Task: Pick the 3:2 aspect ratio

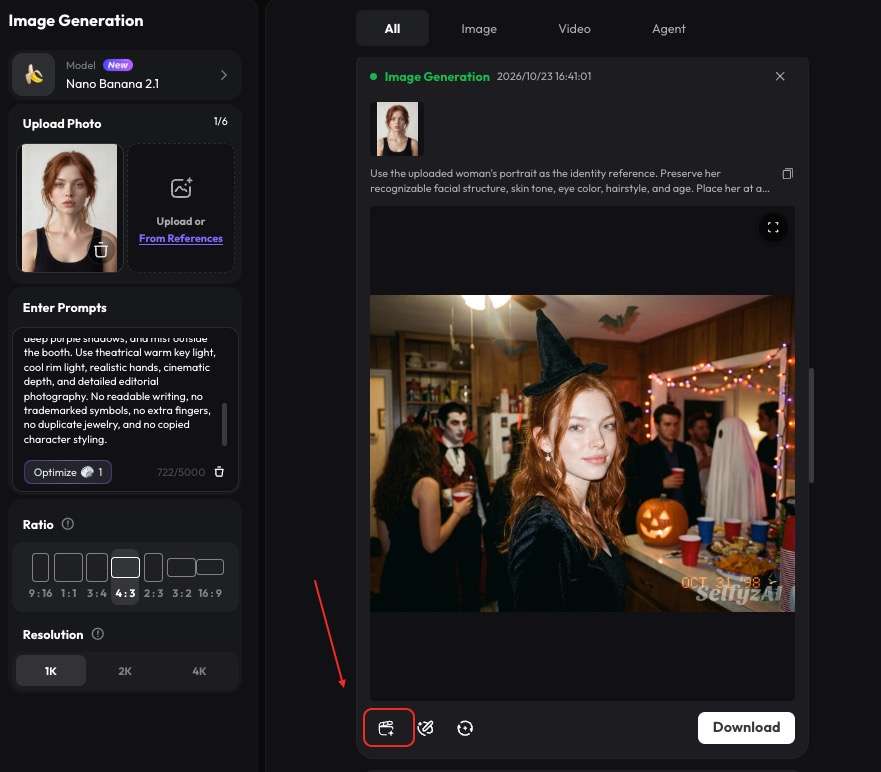Action: 181,575
